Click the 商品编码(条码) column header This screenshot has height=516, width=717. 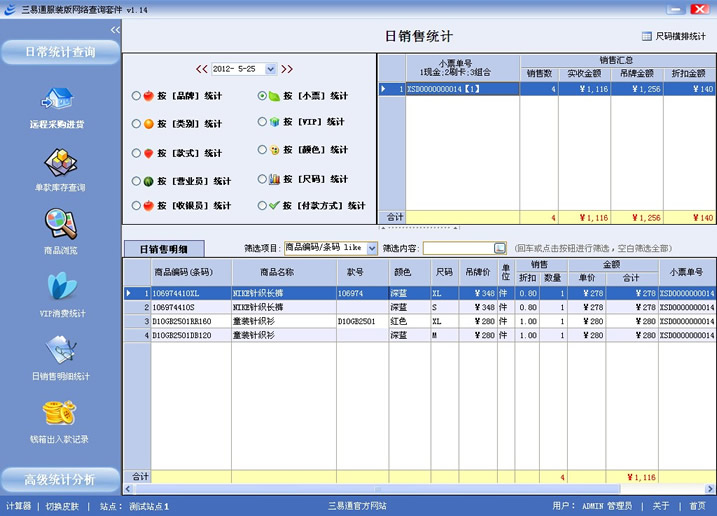pos(191,272)
